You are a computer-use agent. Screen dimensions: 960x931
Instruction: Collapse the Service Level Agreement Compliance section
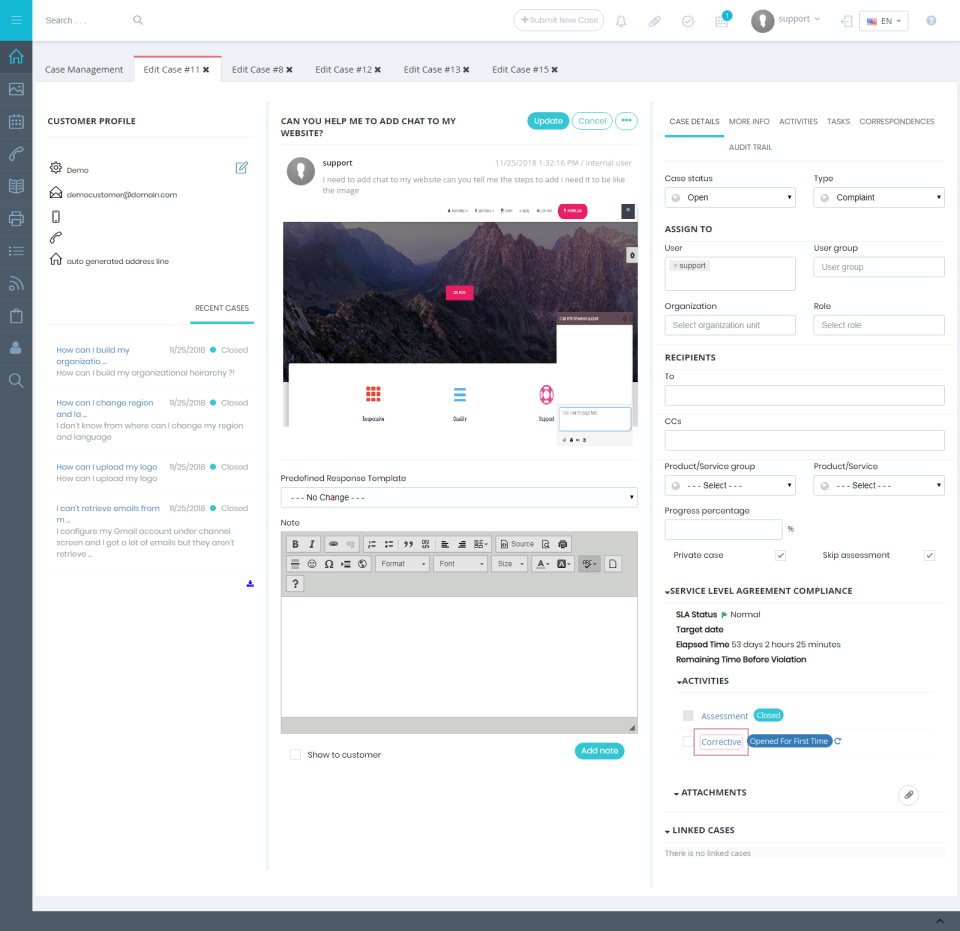[667, 591]
